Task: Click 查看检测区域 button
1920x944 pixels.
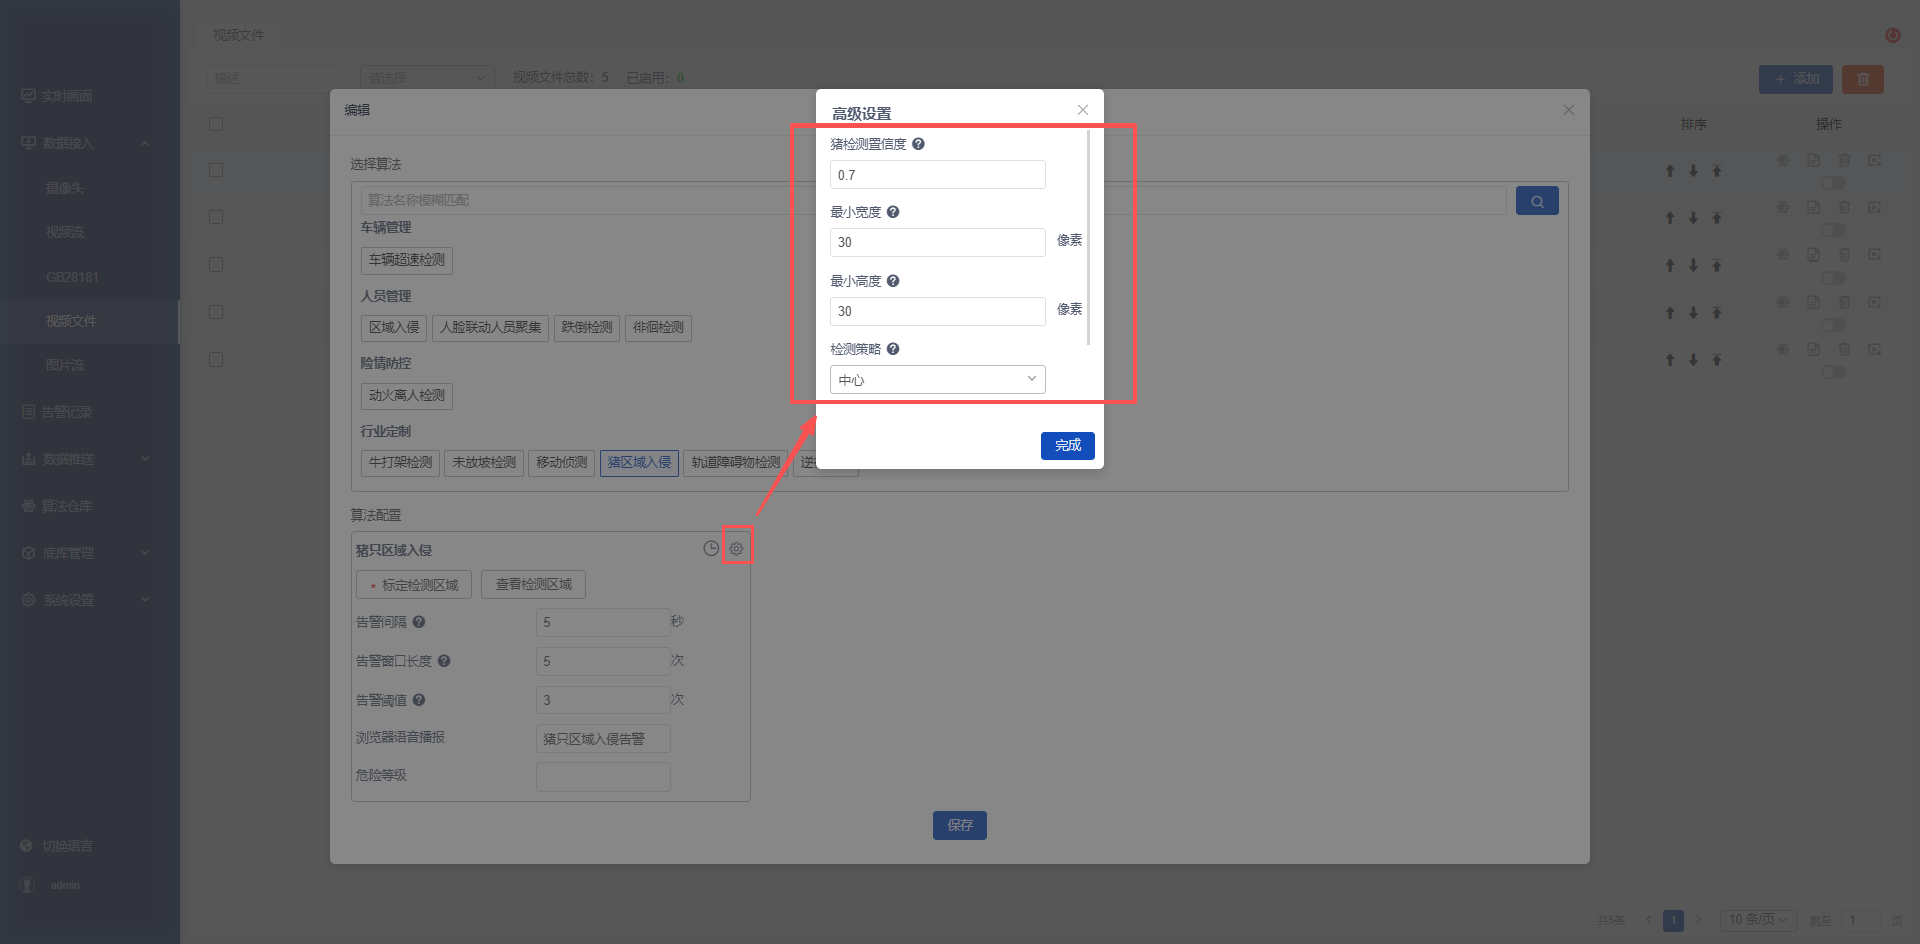Action: point(534,584)
